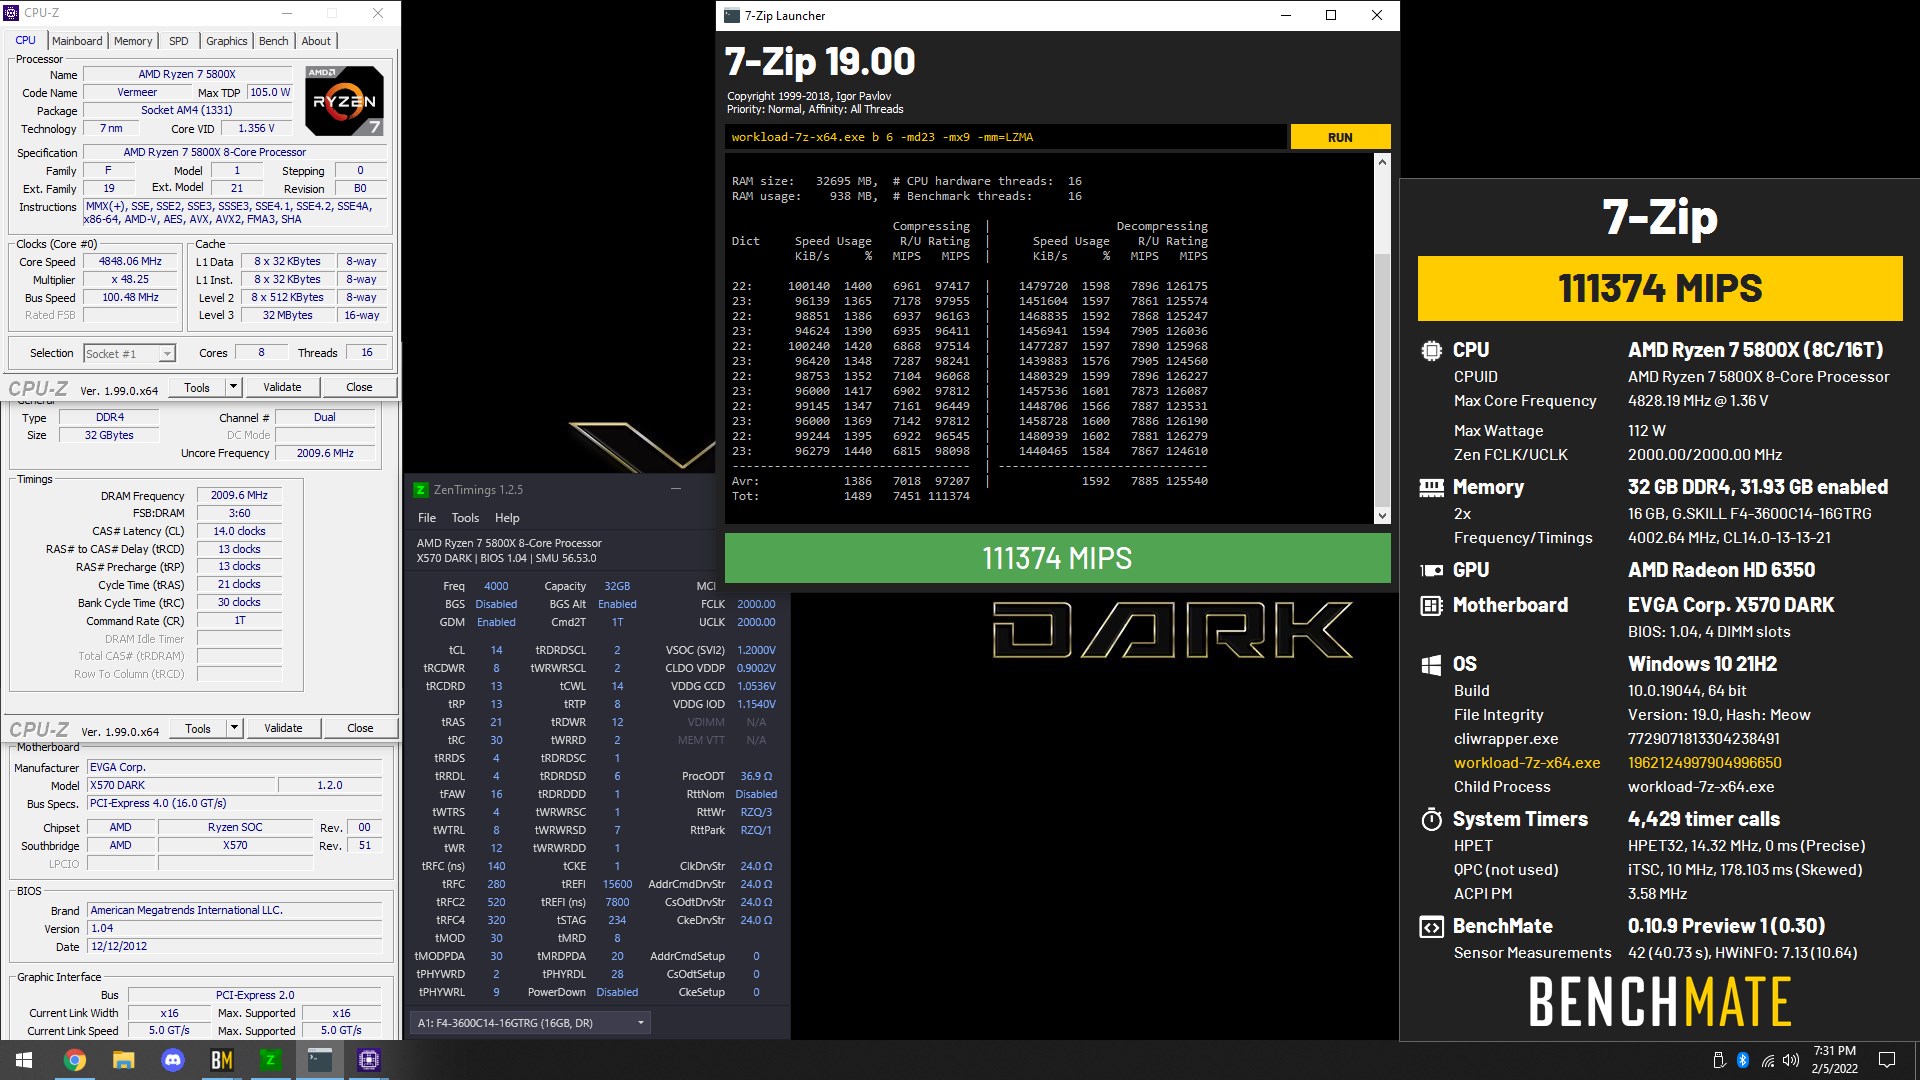Click the Motherboard icon in BenchMate
The height and width of the screenshot is (1080, 1920).
pos(1431,605)
